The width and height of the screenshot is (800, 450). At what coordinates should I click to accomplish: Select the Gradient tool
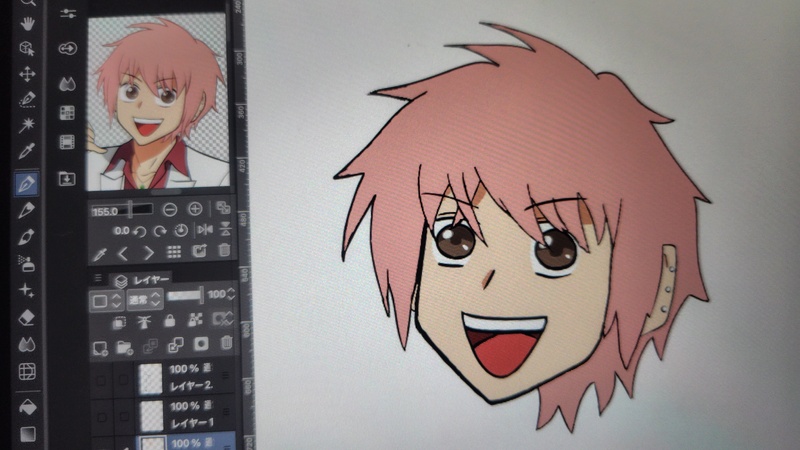click(x=28, y=434)
